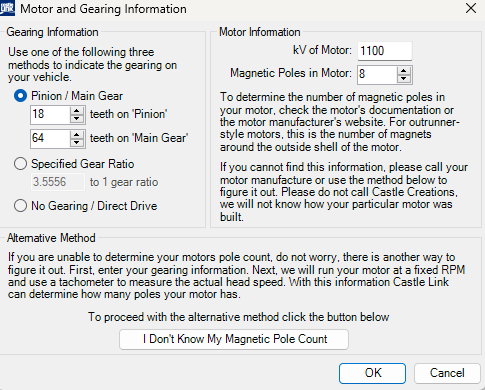Increase the teeth on Main Gear value

77,134
